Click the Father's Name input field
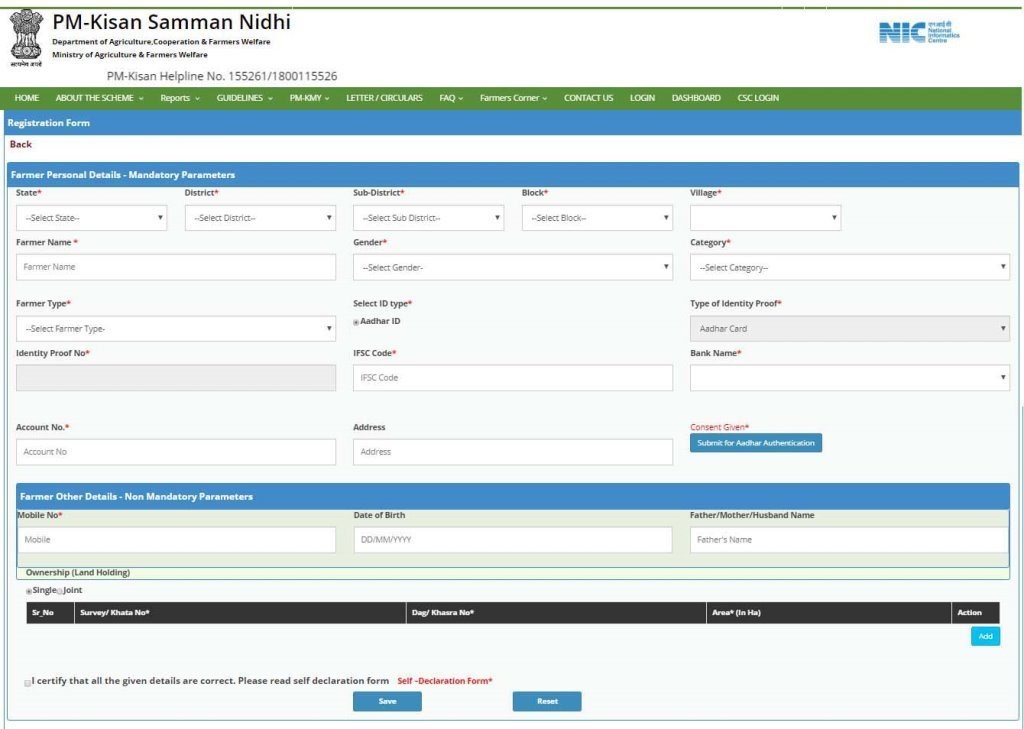Screen dimensions: 1024x729 tap(849, 540)
